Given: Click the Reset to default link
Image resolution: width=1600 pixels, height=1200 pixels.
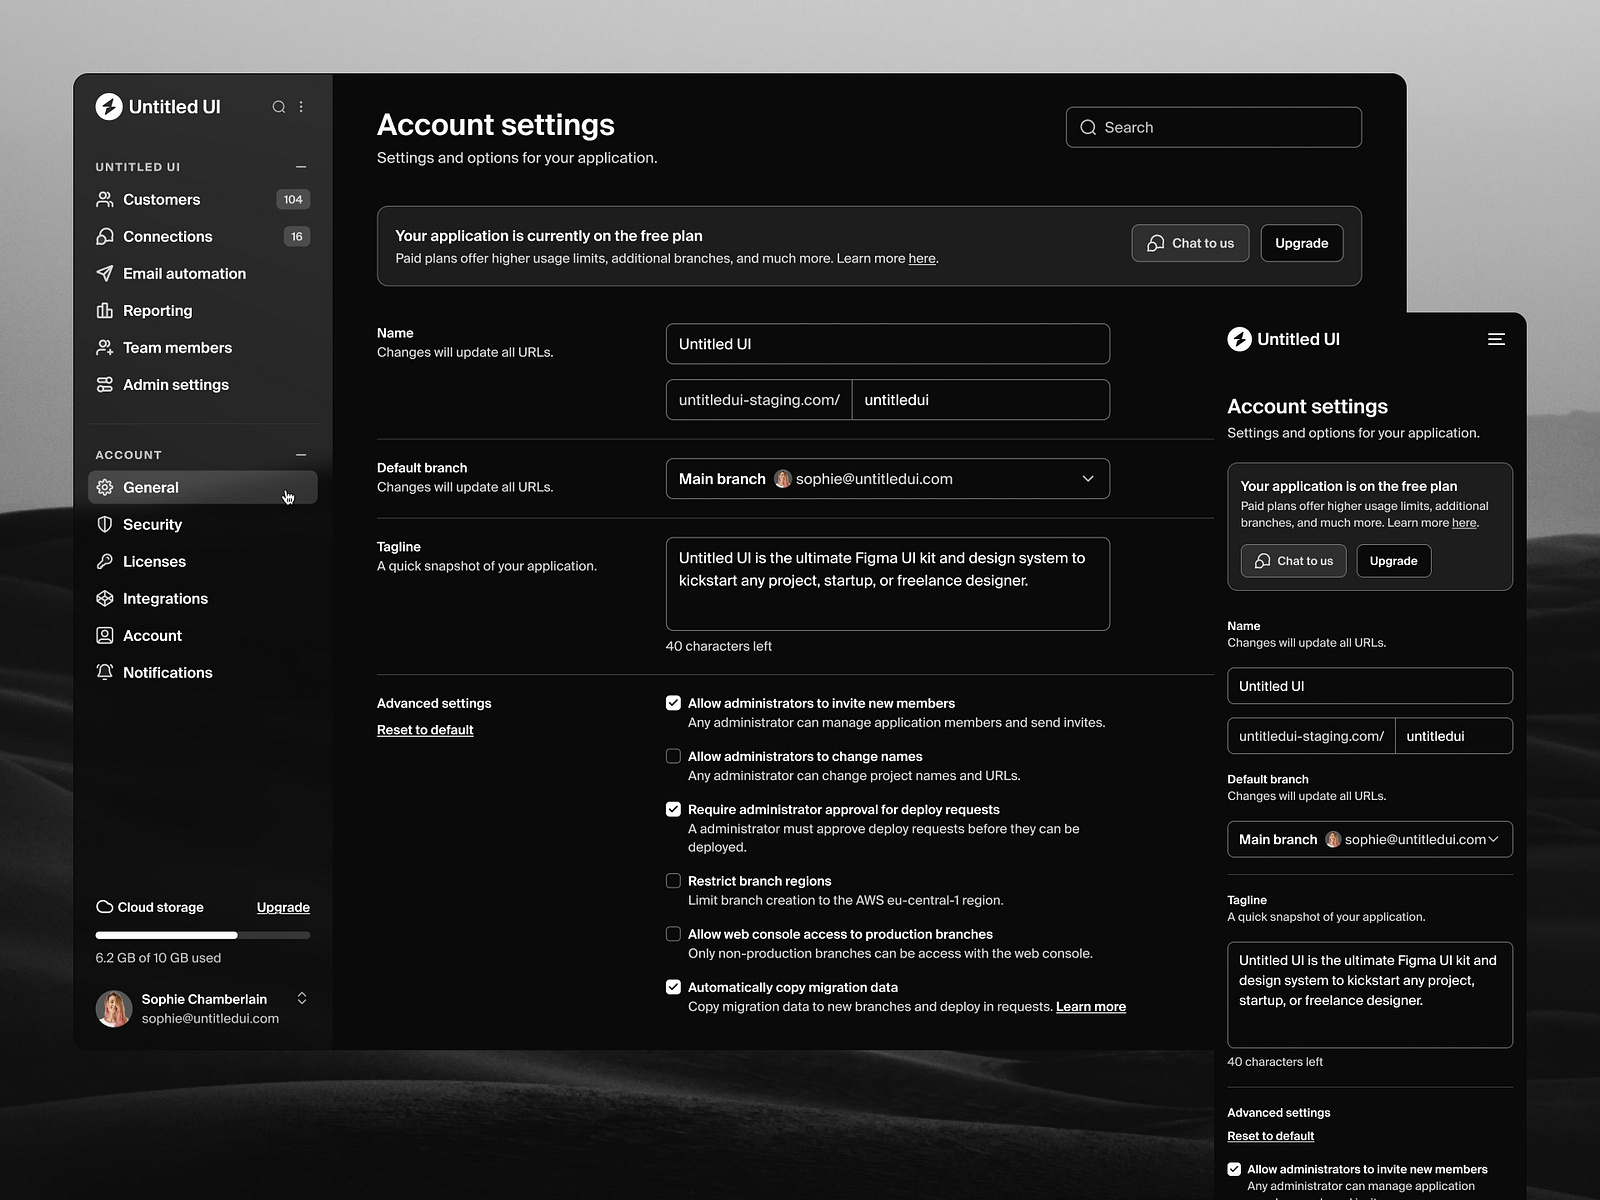Looking at the screenshot, I should coord(424,729).
